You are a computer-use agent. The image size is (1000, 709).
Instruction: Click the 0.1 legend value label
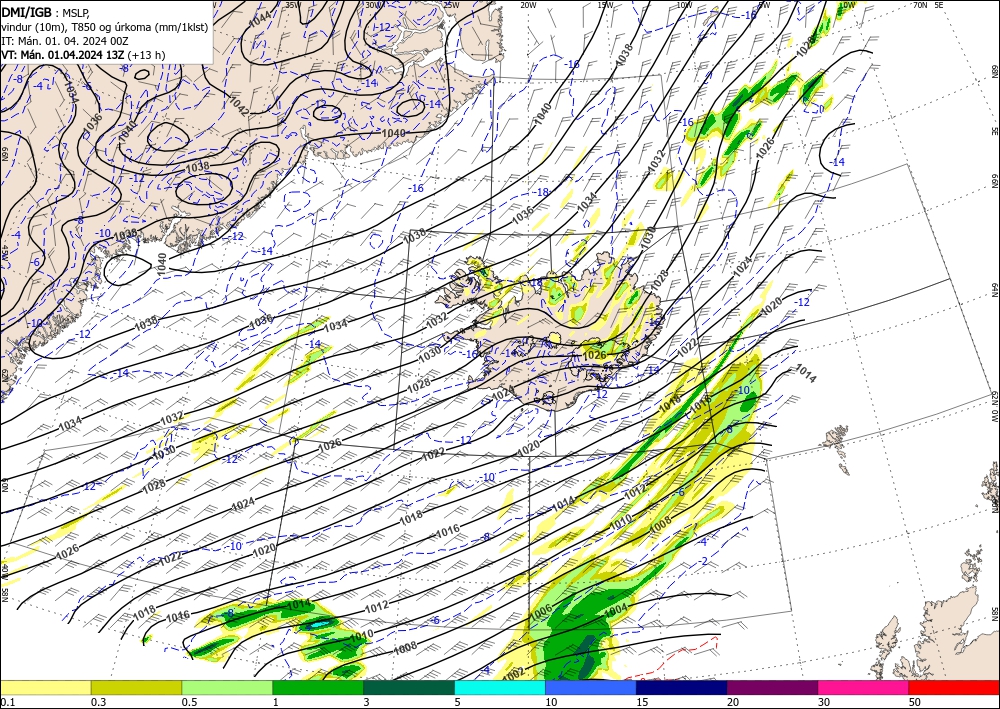coord(6,702)
